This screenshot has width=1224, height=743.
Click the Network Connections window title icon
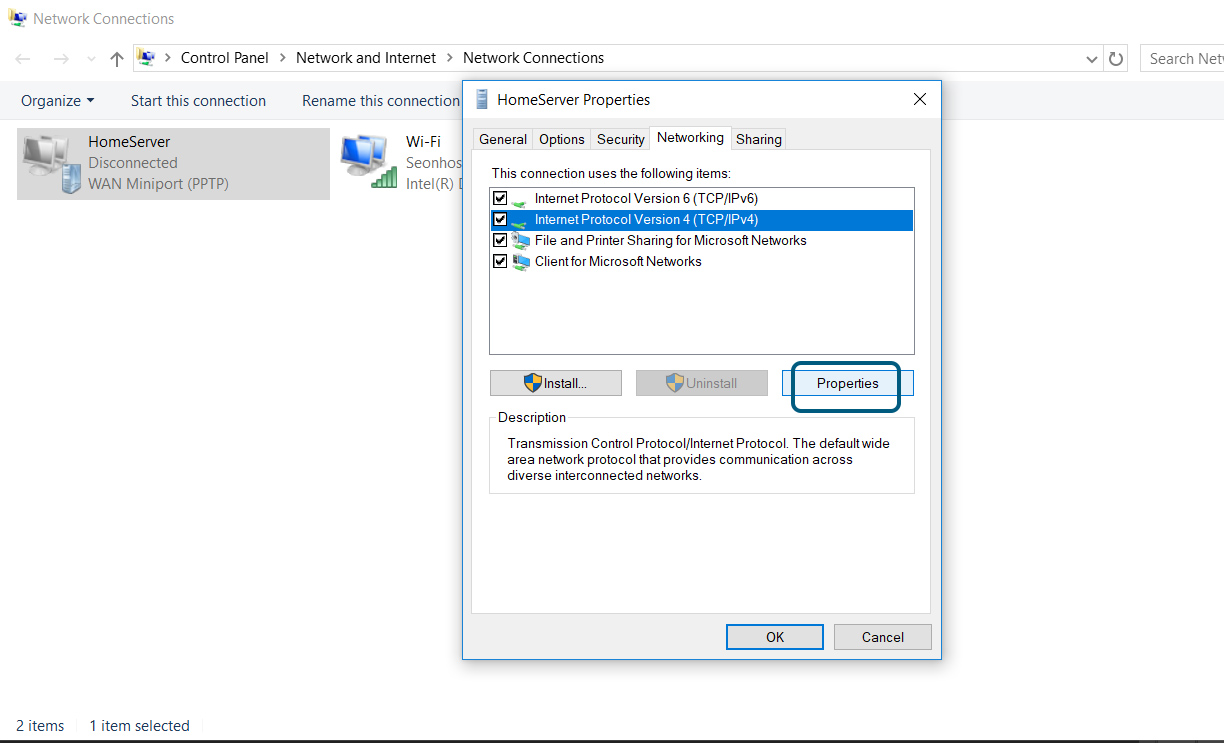tap(17, 18)
